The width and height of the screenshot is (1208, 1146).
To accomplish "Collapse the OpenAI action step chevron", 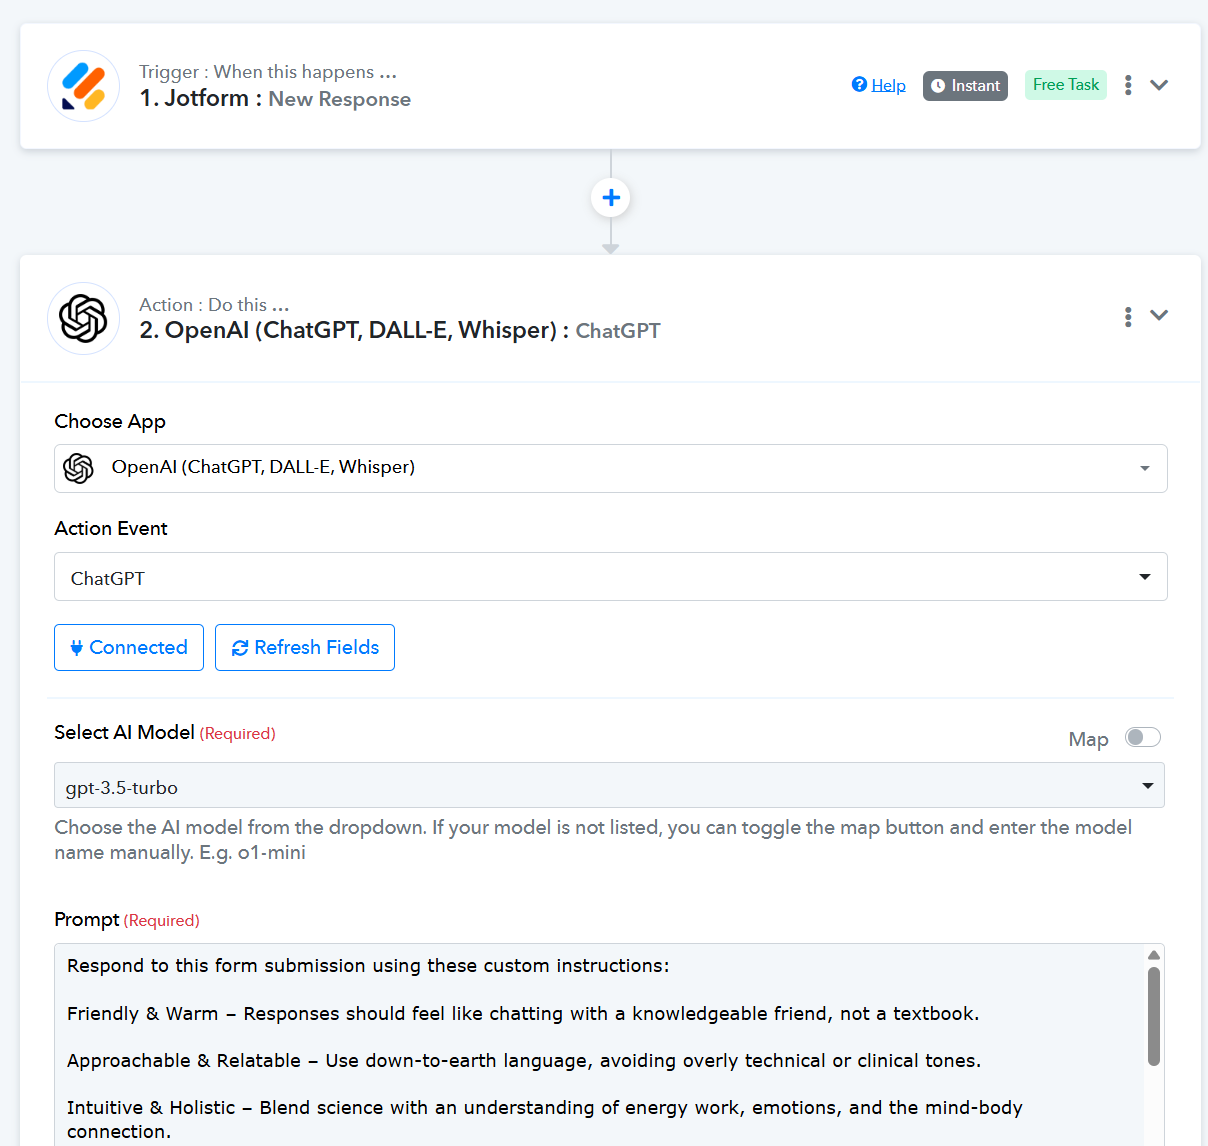I will pyautogui.click(x=1159, y=316).
